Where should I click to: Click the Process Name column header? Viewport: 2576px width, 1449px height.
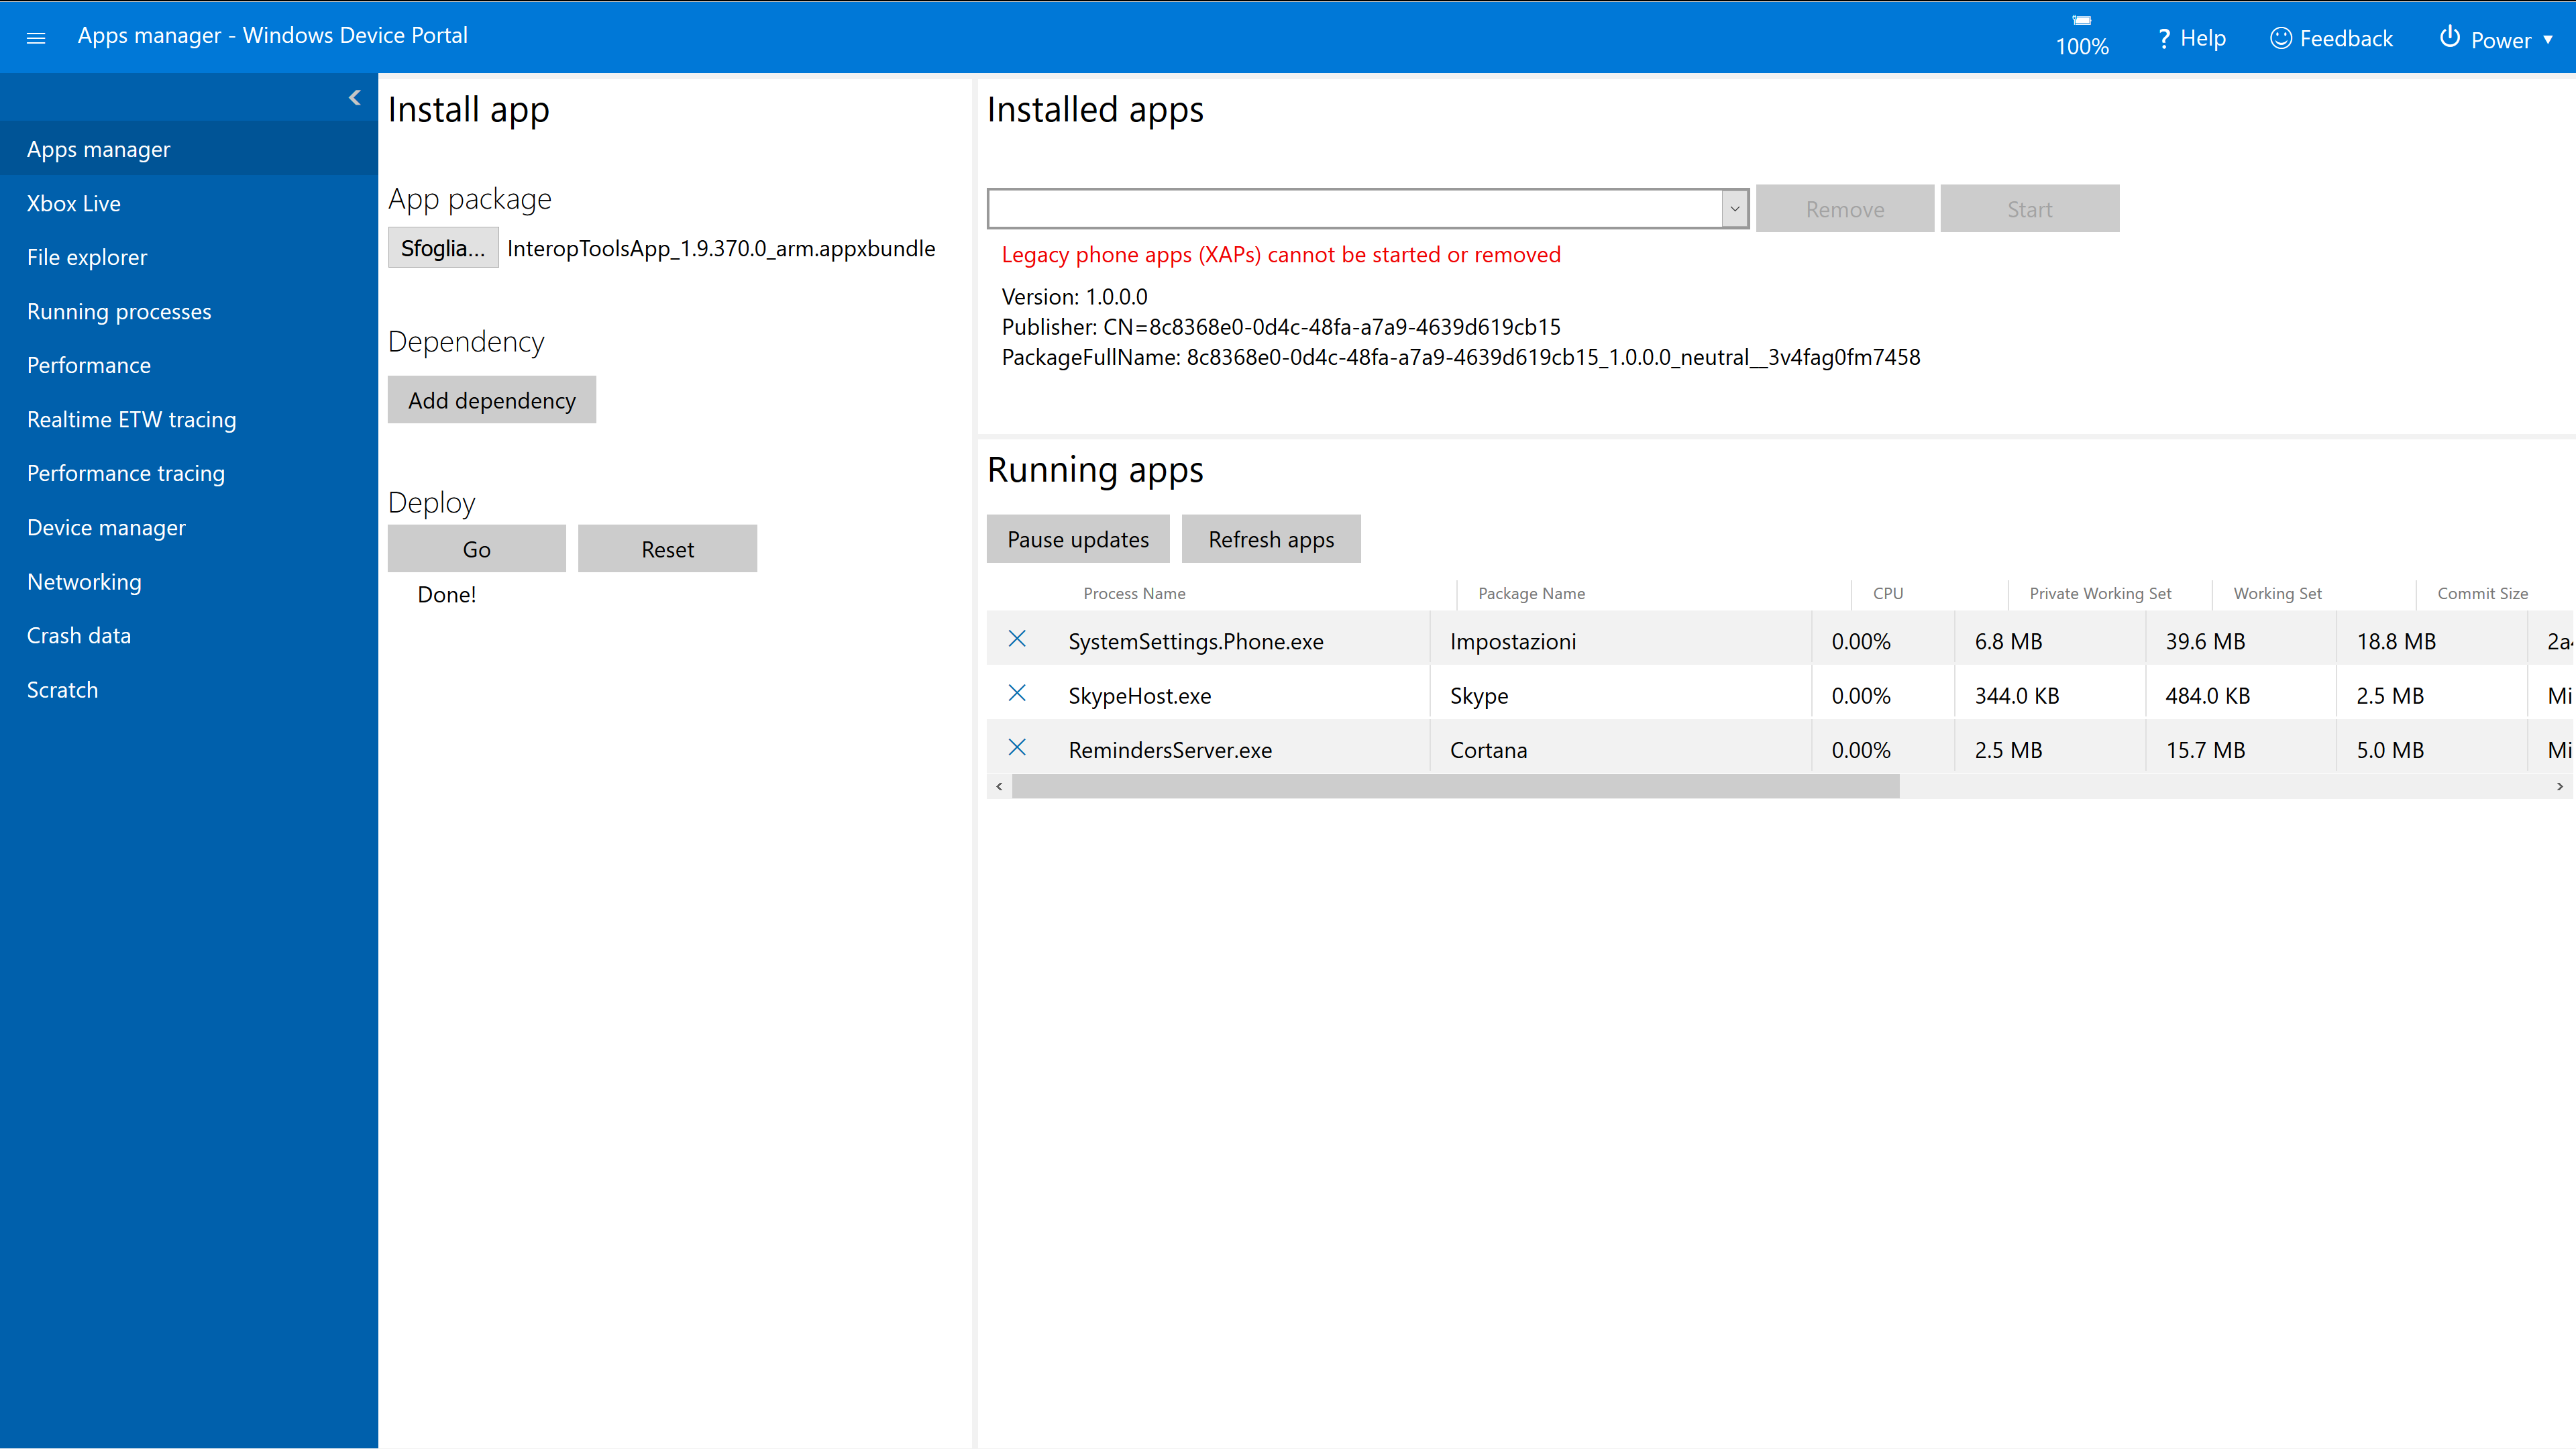click(1134, 593)
